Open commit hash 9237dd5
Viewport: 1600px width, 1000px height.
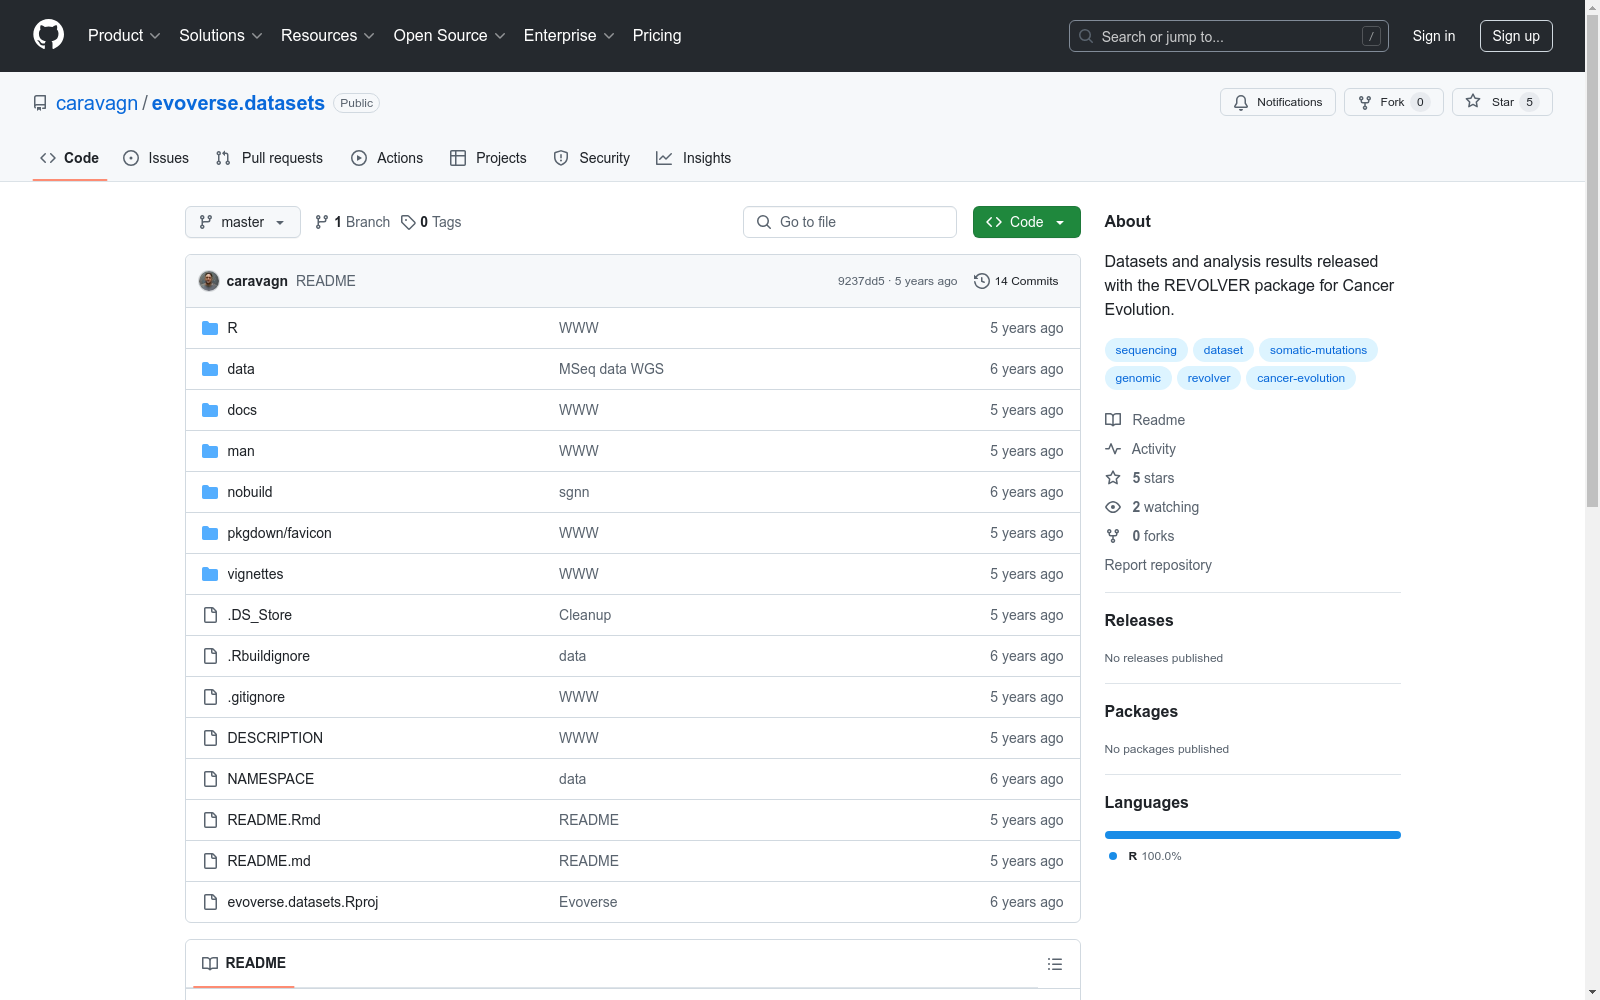[x=861, y=281]
